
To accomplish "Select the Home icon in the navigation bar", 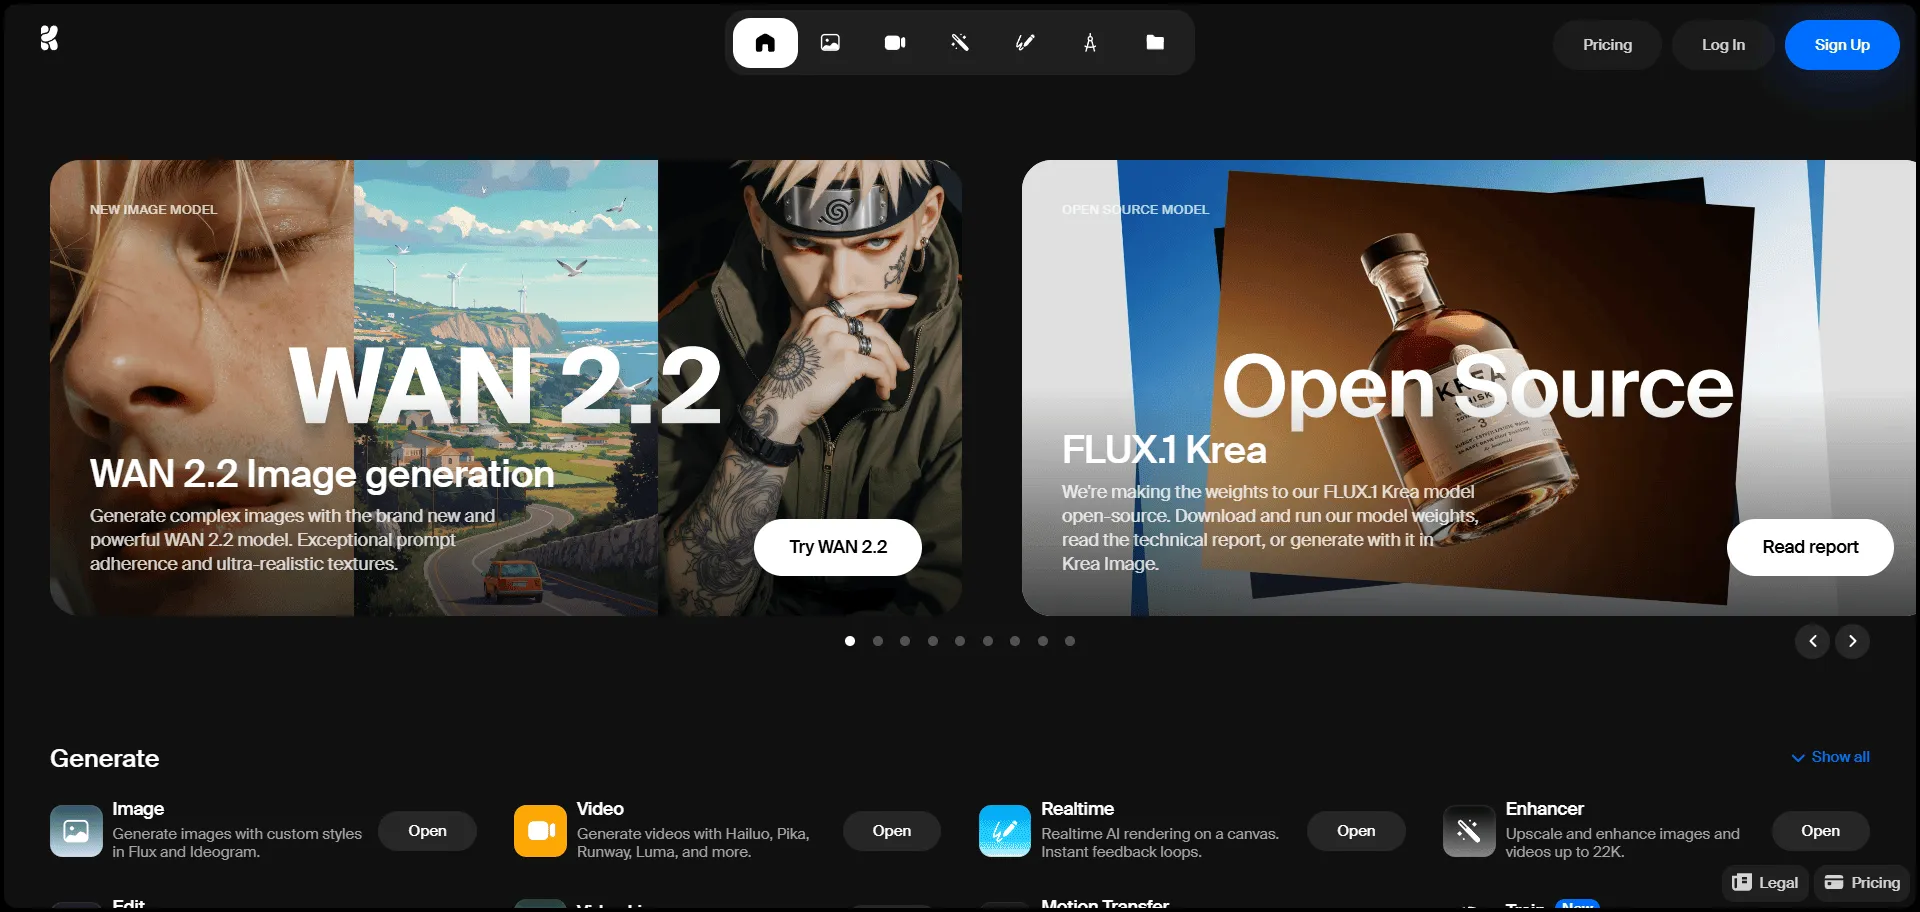I will pyautogui.click(x=765, y=43).
